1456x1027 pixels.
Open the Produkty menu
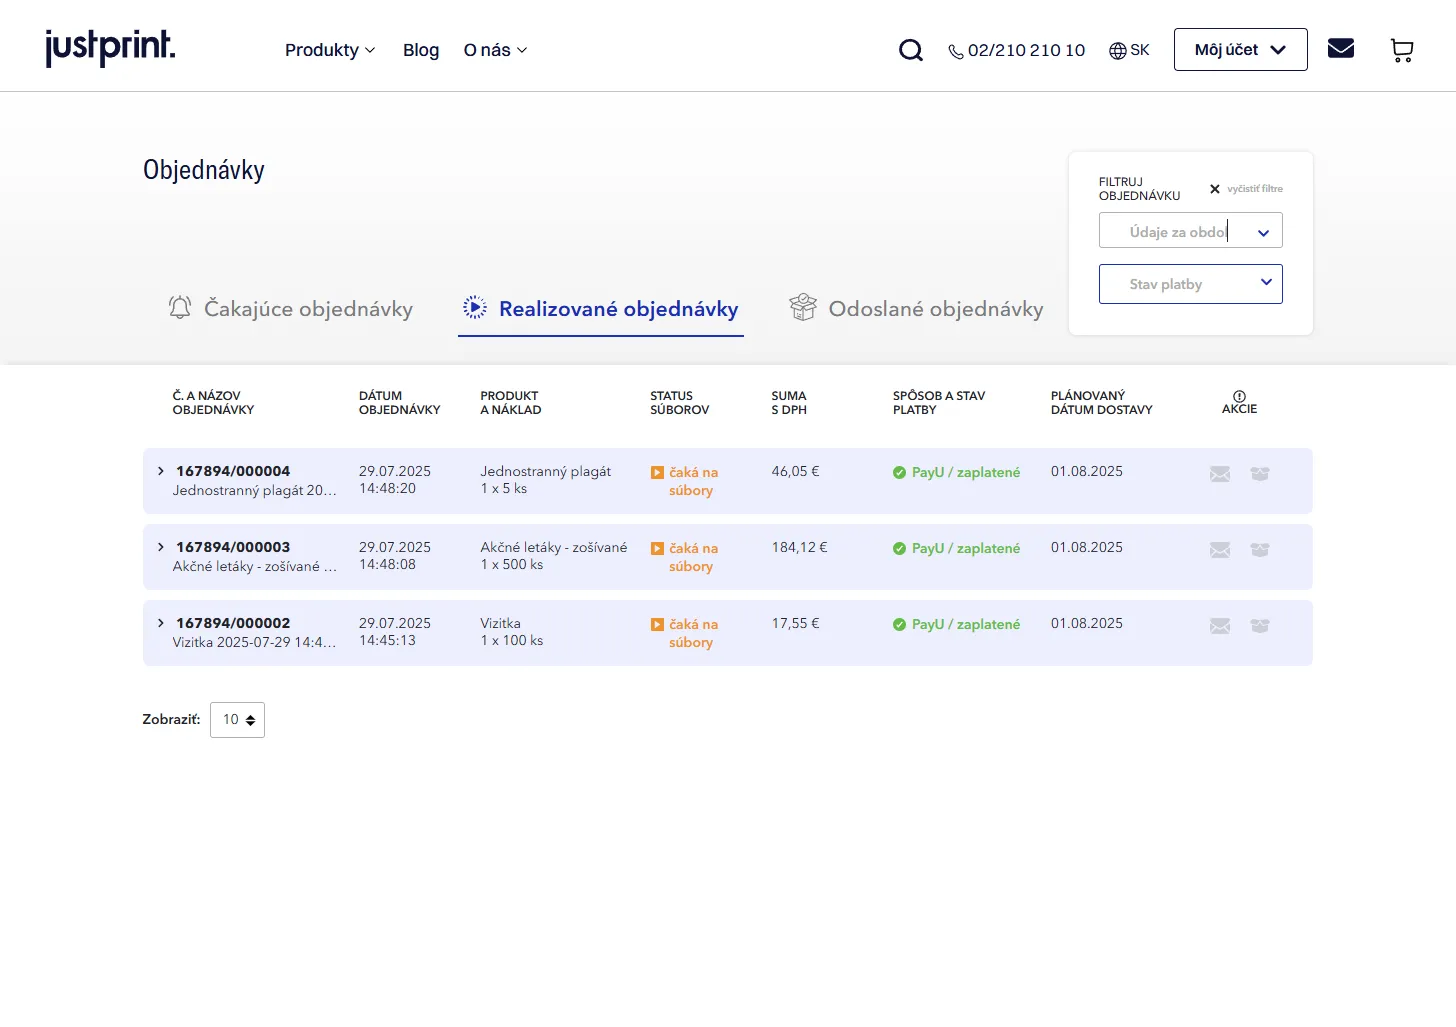(330, 50)
